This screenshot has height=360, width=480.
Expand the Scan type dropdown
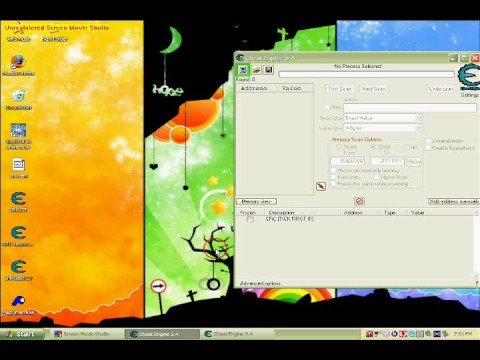point(383,118)
